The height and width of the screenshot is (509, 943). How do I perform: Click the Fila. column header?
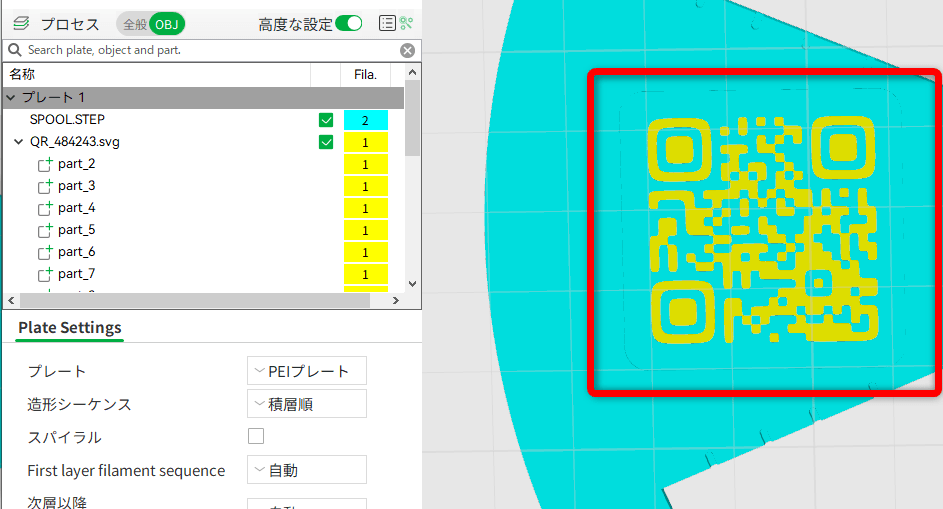click(x=365, y=75)
